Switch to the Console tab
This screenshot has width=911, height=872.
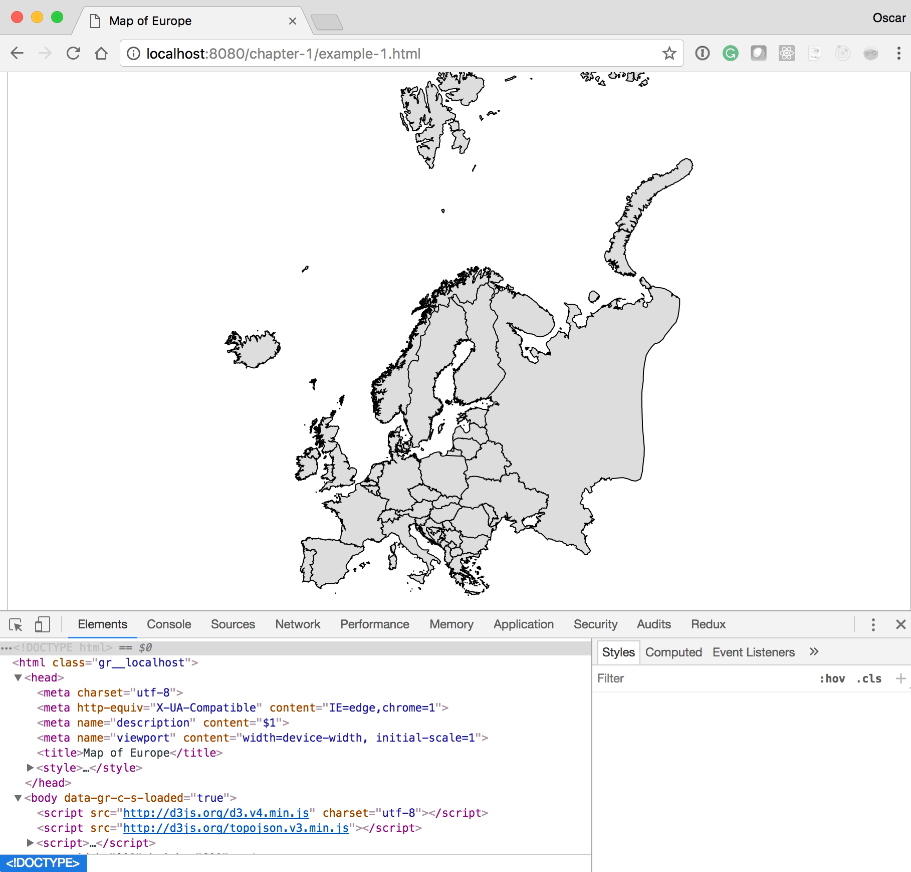(x=169, y=625)
